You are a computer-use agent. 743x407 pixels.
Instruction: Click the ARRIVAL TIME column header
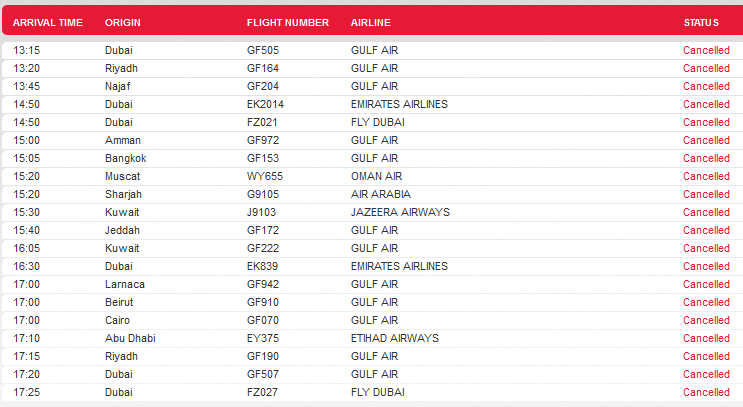(x=47, y=23)
